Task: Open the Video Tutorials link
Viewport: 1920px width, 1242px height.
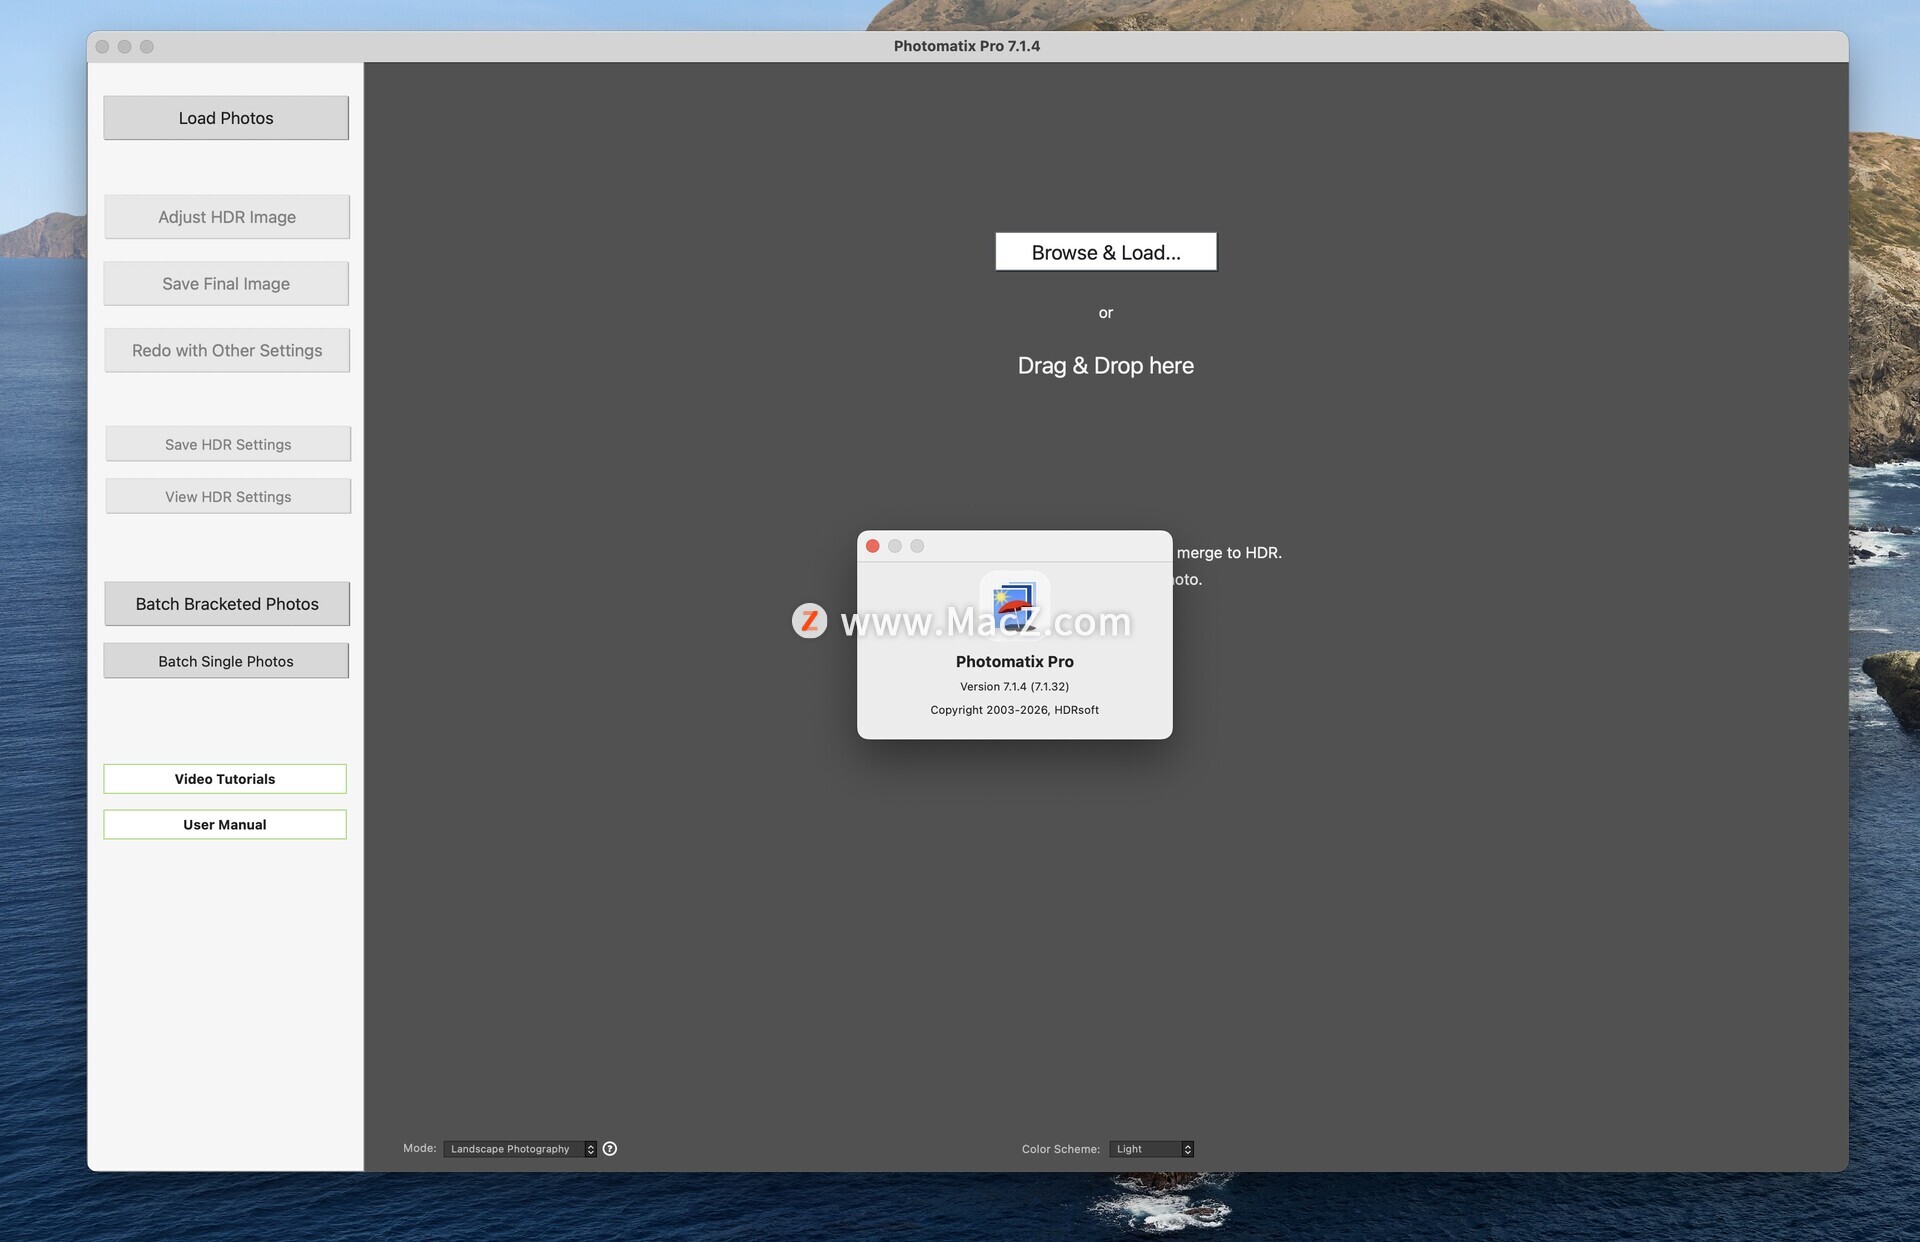Action: 225,779
